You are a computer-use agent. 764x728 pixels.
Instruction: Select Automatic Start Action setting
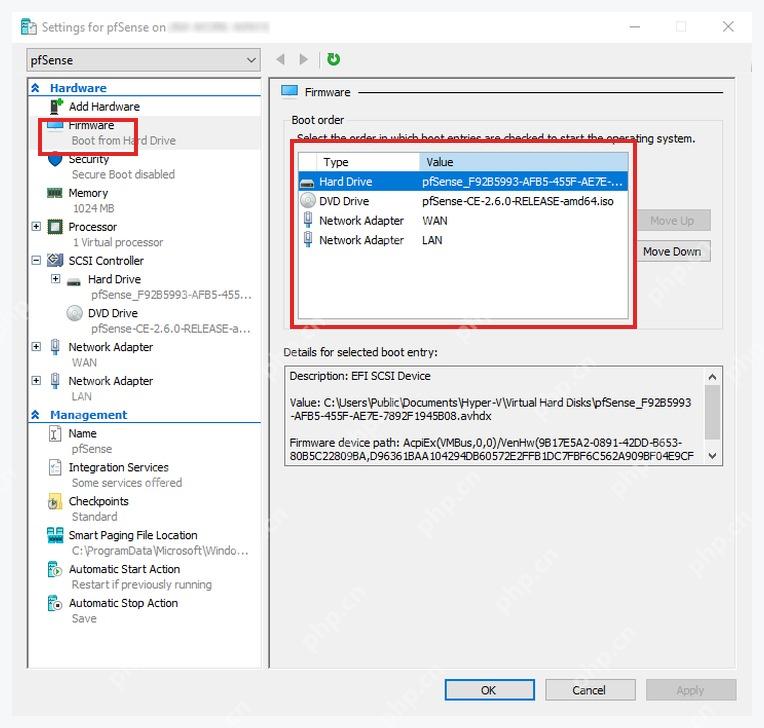[124, 569]
